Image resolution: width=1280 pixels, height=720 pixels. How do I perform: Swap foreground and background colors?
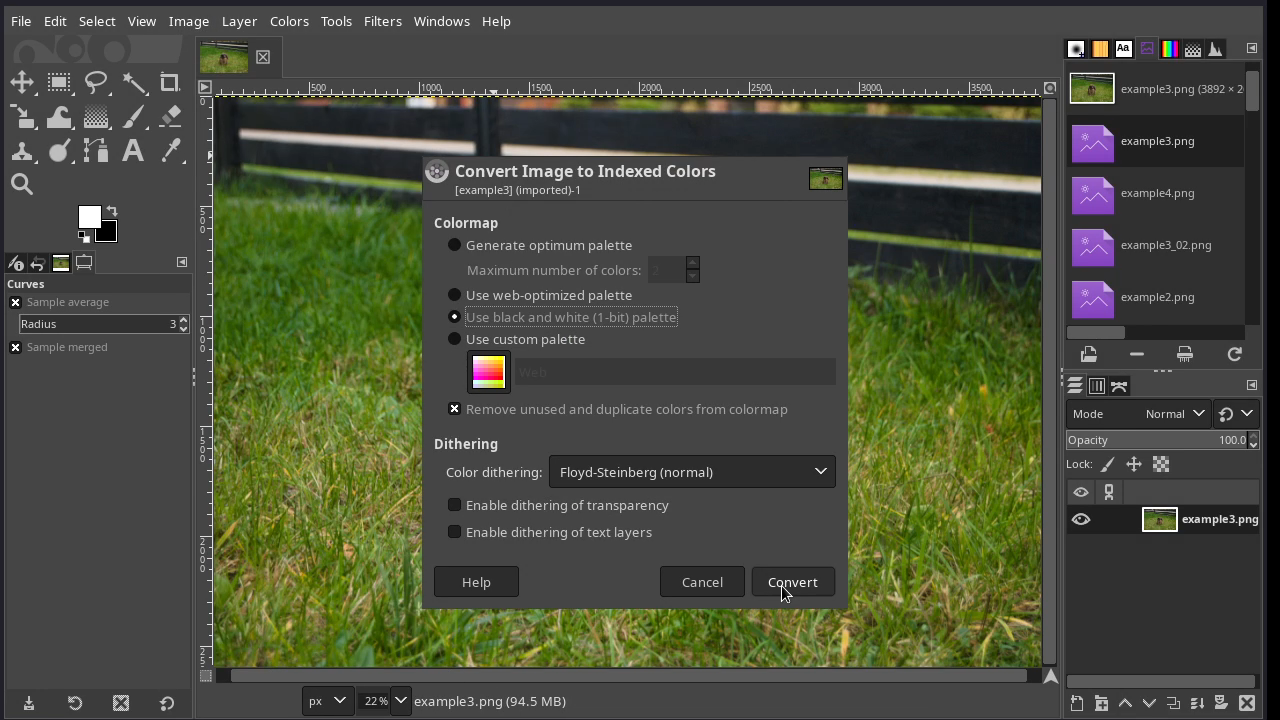tap(112, 211)
